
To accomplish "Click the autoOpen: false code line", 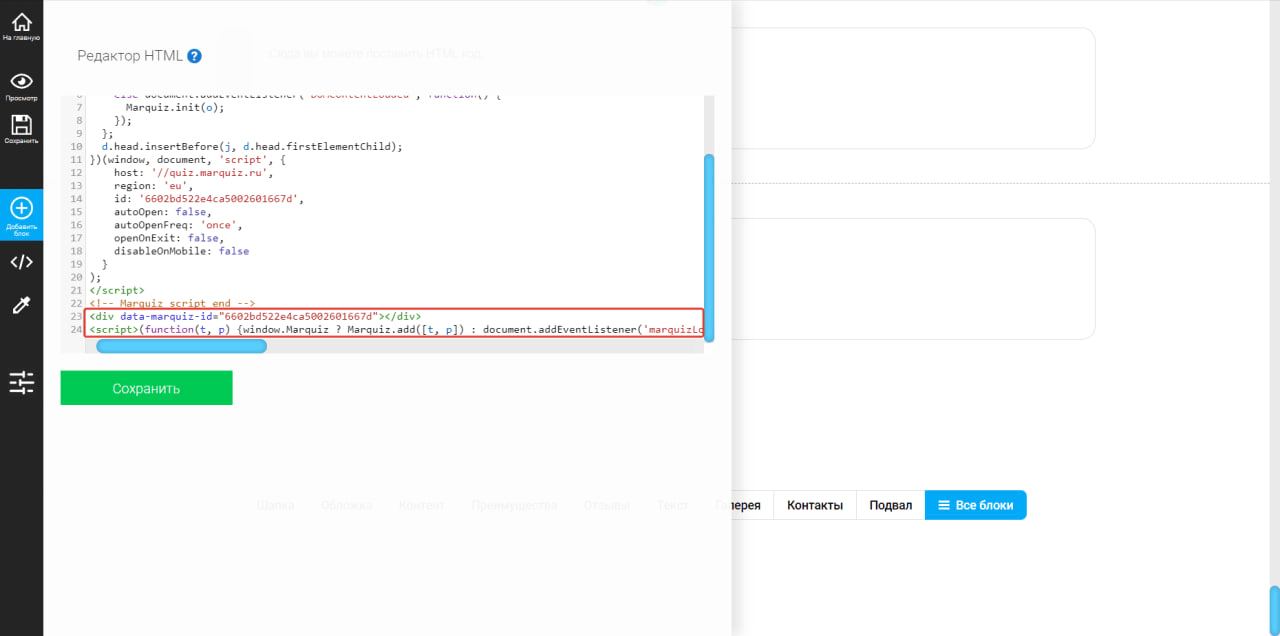I will point(162,212).
